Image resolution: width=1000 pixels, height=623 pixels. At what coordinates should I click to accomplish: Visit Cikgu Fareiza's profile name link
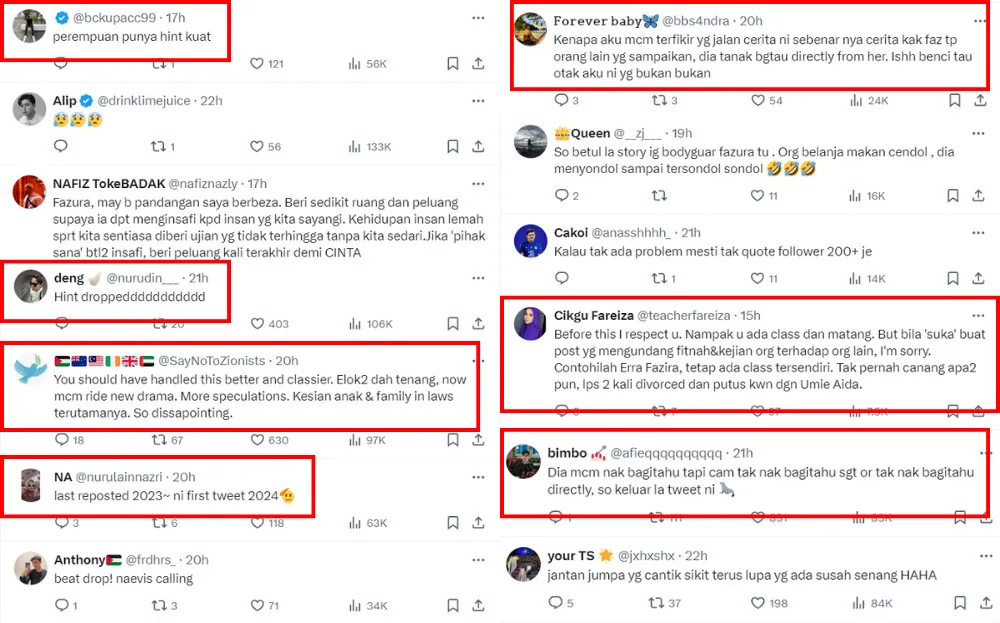[592, 316]
